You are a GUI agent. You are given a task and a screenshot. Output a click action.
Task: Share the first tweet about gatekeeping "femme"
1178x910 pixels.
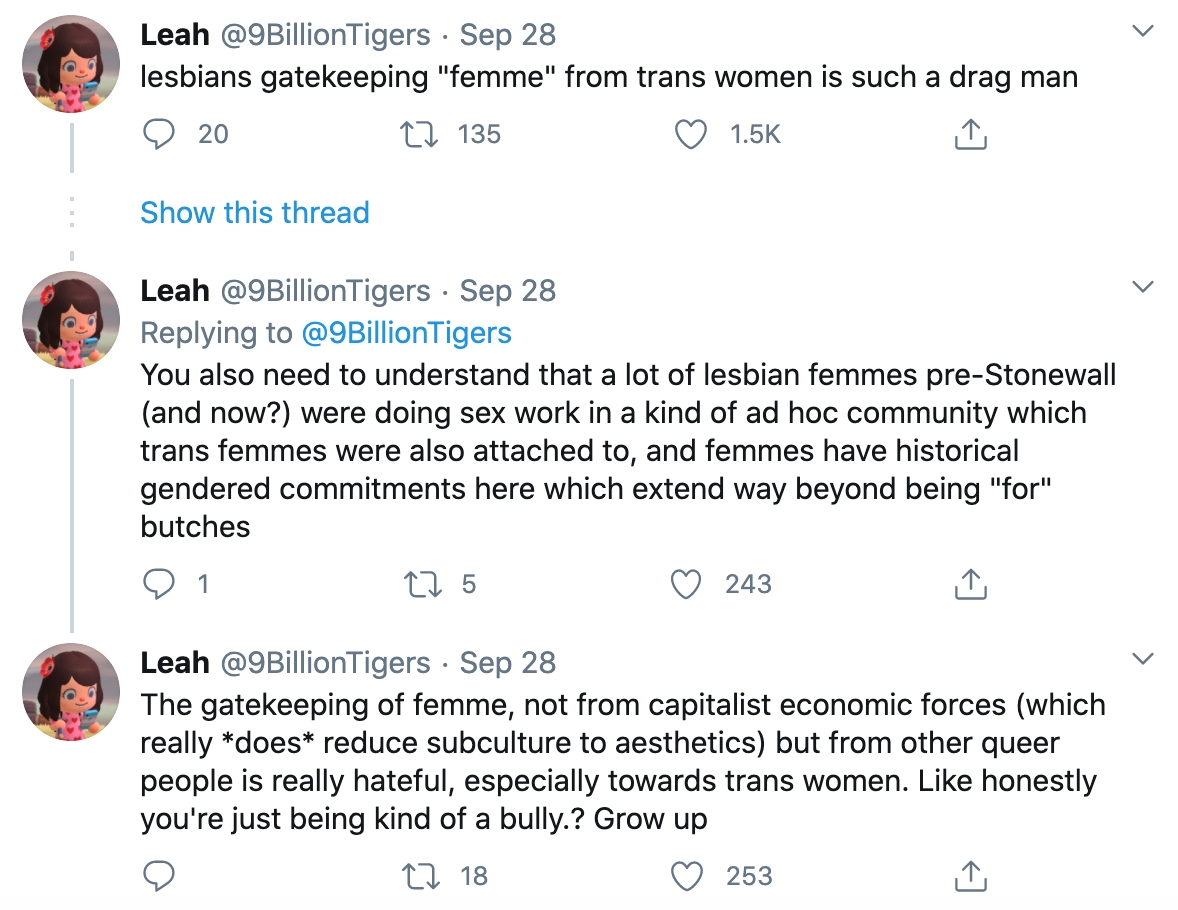pos(967,134)
